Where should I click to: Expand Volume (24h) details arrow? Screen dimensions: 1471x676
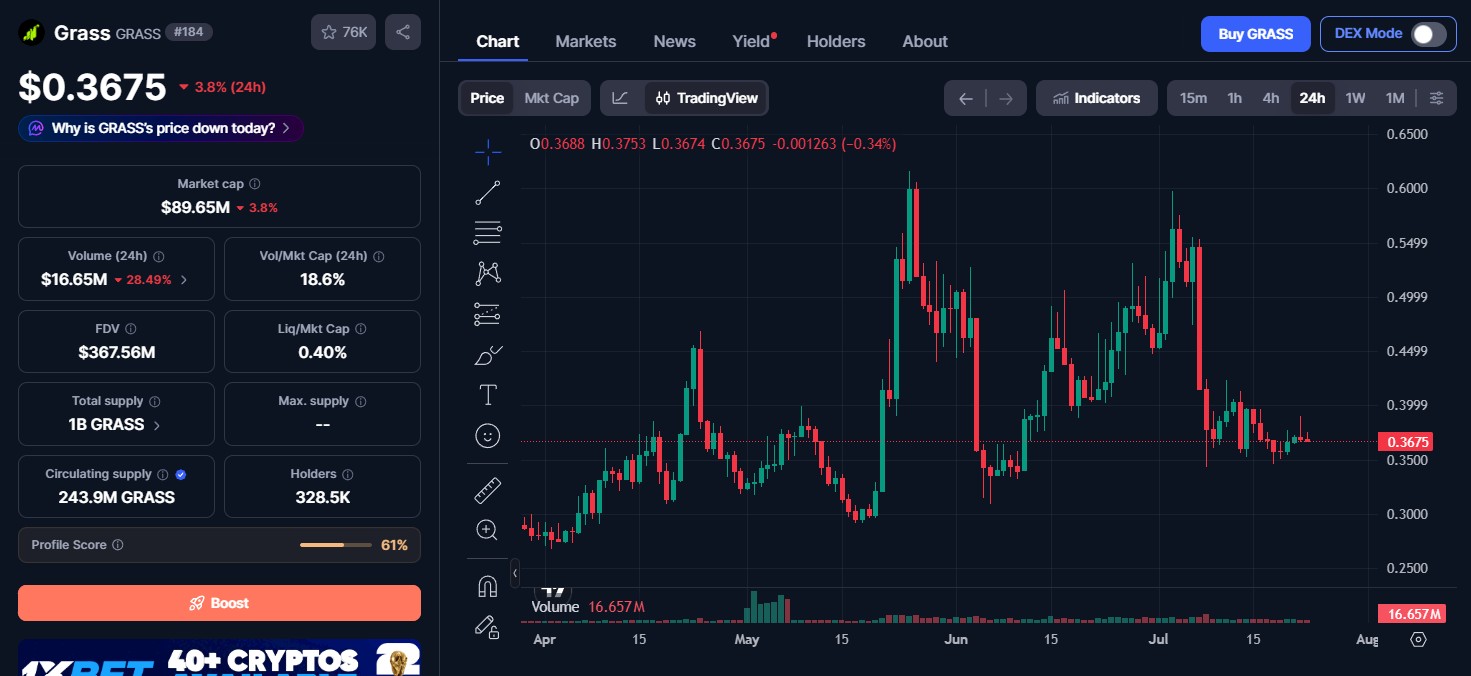click(182, 279)
